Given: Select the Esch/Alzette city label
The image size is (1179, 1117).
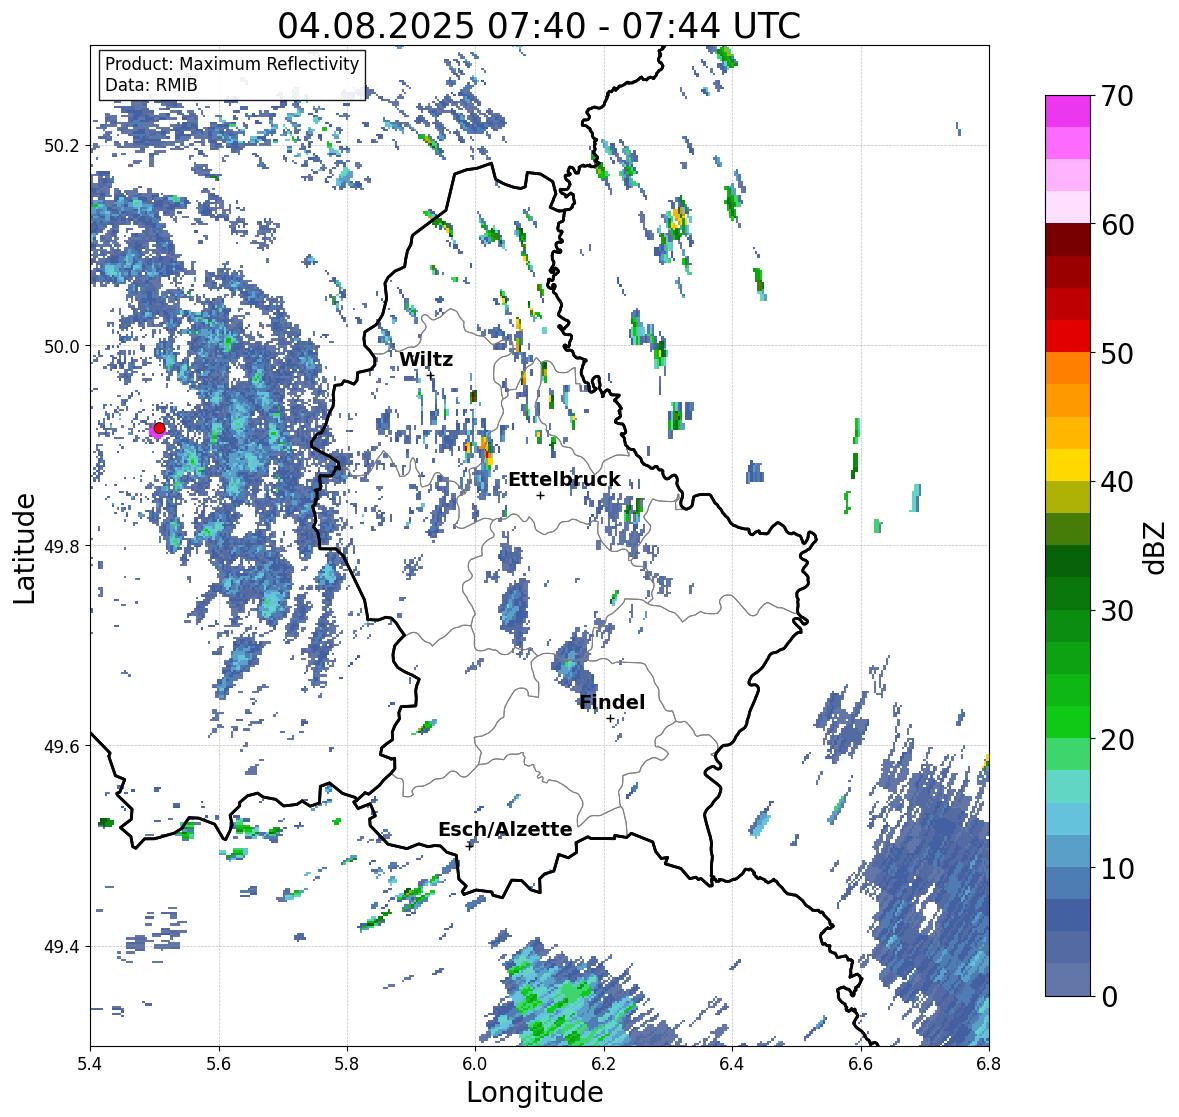Looking at the screenshot, I should tap(505, 829).
